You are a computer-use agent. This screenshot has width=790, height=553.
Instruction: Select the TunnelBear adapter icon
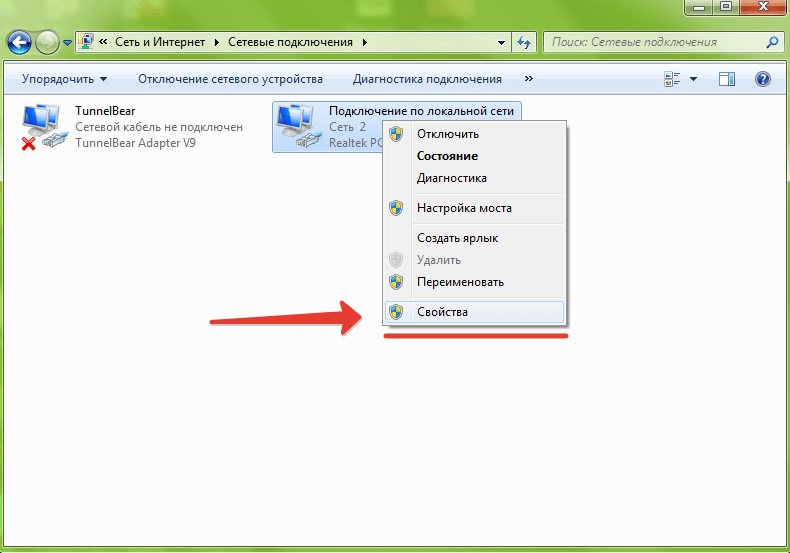(44, 127)
